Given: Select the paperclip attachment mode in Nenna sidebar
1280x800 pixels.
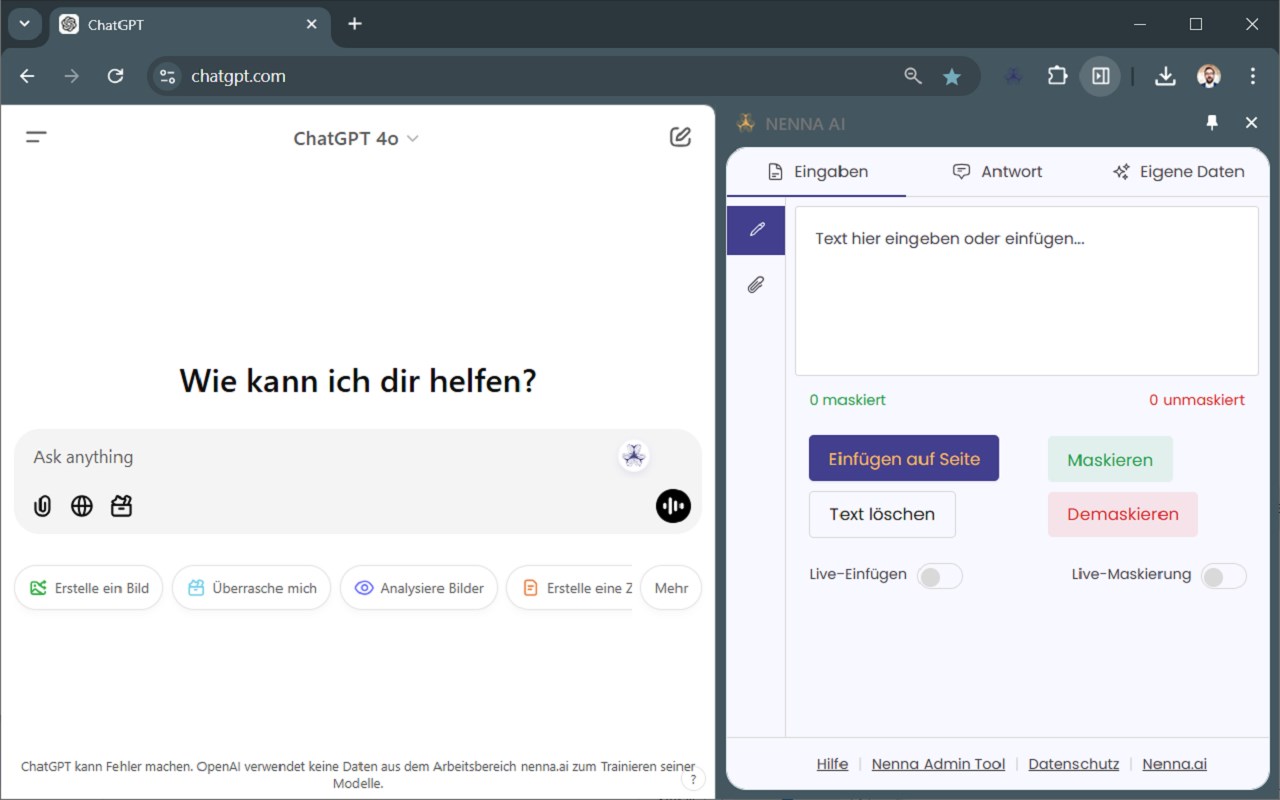Looking at the screenshot, I should tap(756, 285).
